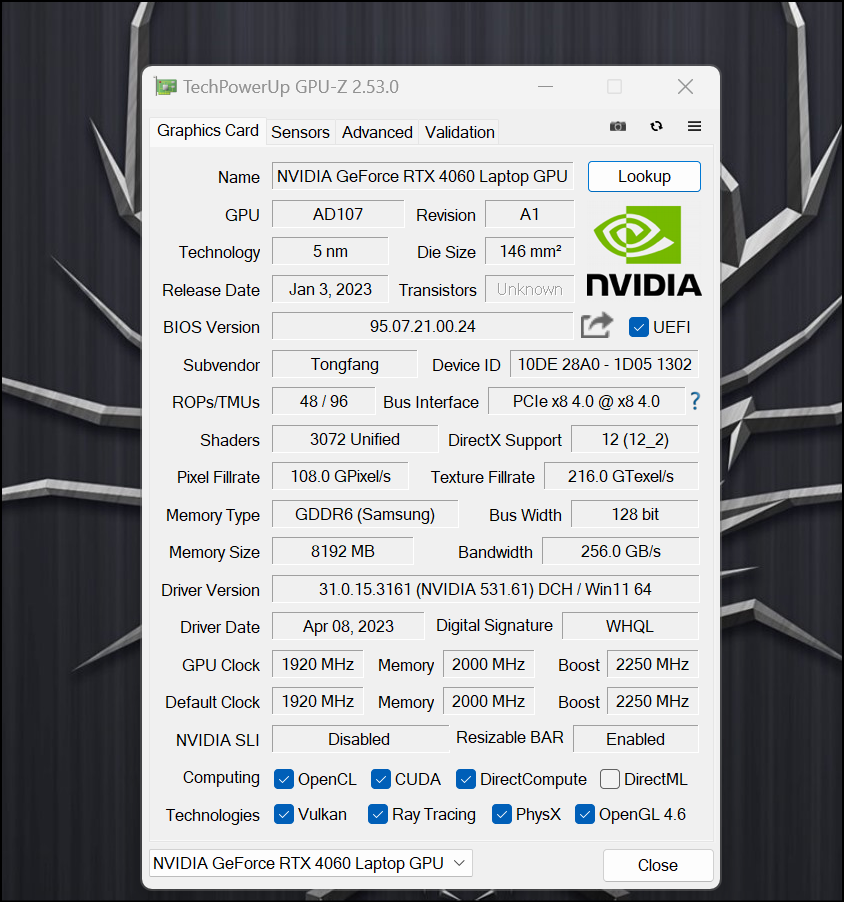Click the GPU field showing AD107
Viewport: 844px width, 902px height.
click(338, 214)
